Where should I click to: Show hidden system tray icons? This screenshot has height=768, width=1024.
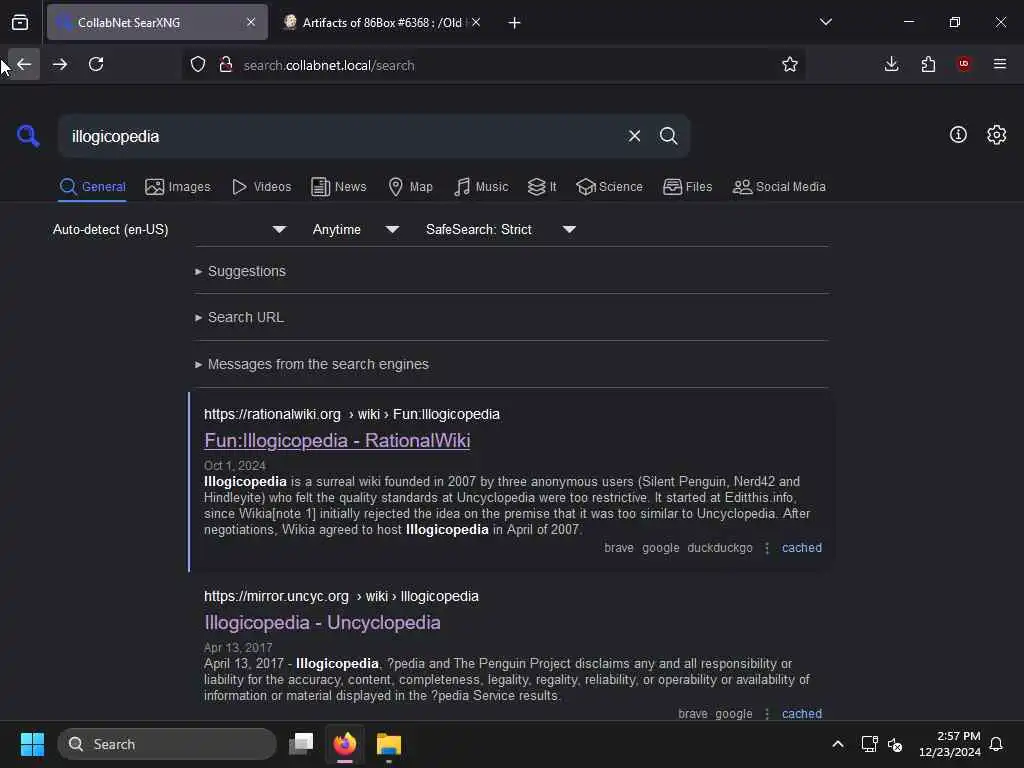[838, 744]
